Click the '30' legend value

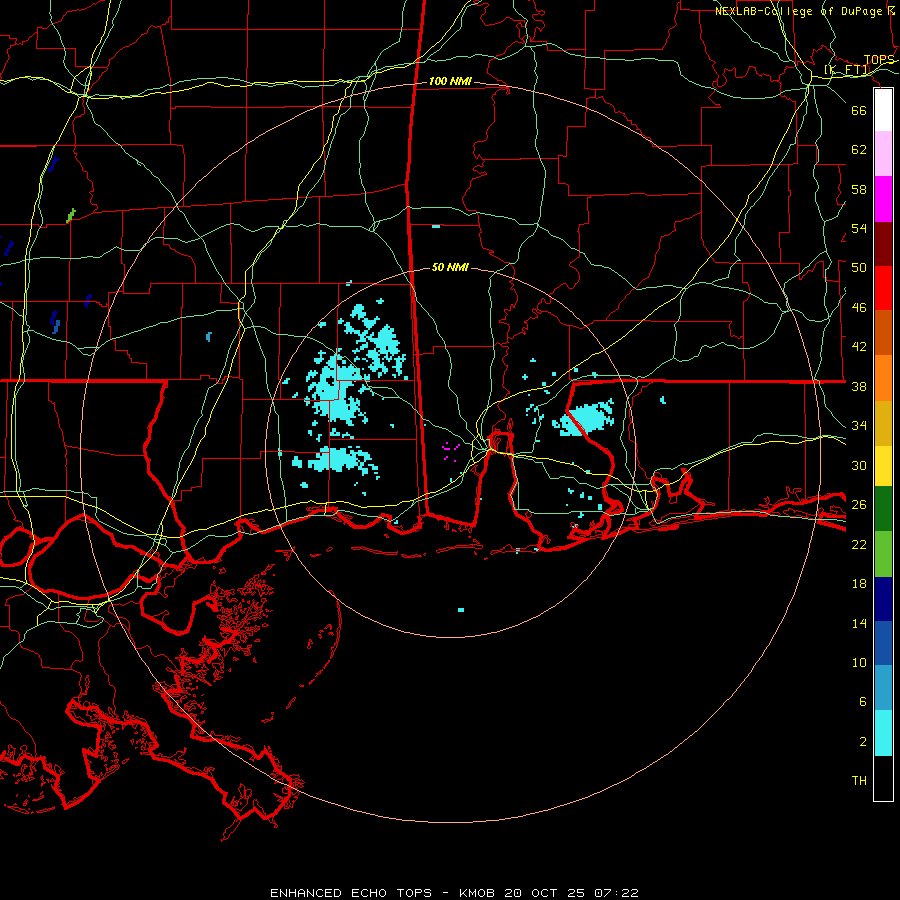859,465
